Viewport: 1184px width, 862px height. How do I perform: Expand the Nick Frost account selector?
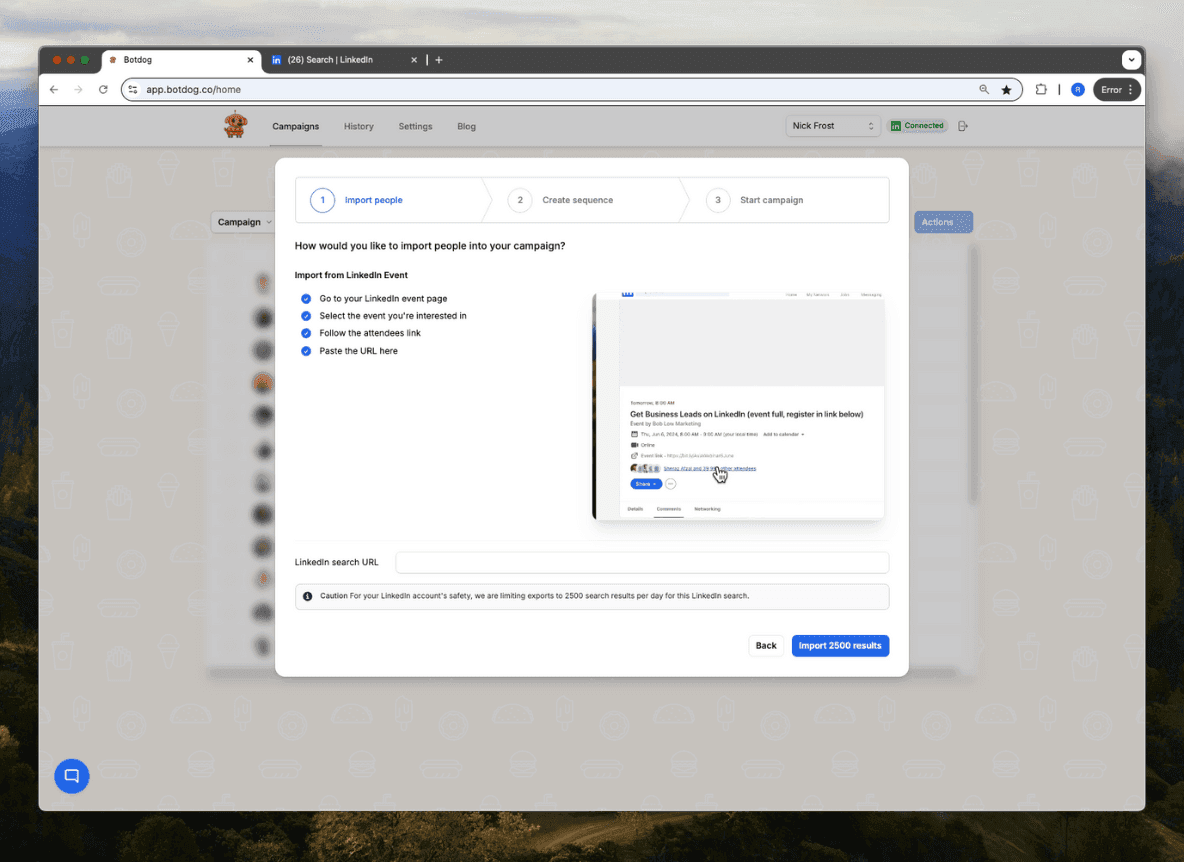click(833, 126)
